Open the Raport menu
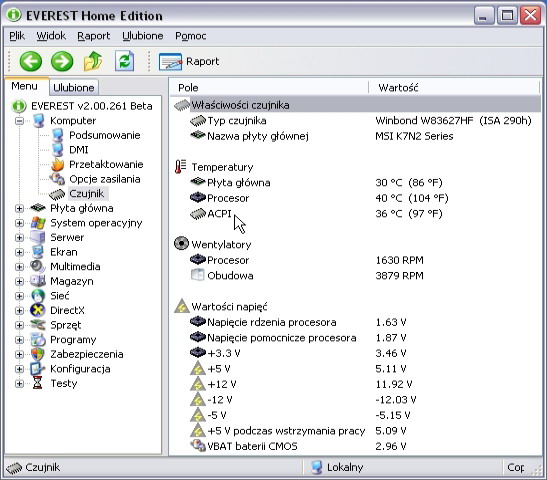The width and height of the screenshot is (547, 480). [x=93, y=36]
